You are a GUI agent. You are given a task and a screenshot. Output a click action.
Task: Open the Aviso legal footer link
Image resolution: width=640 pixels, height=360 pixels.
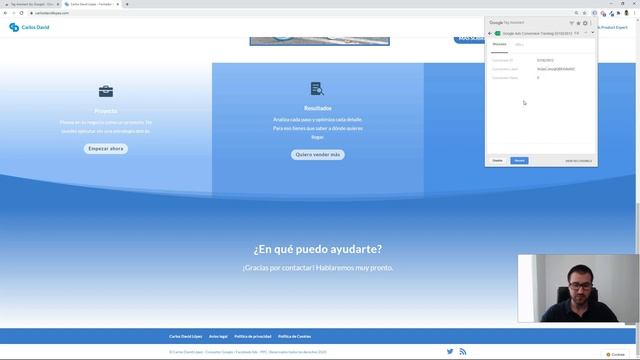click(x=218, y=337)
